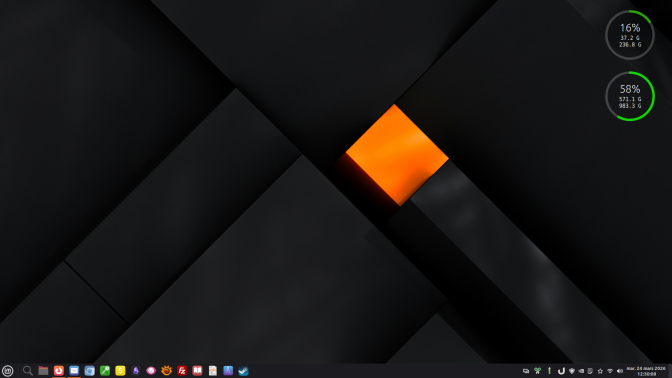The height and width of the screenshot is (378, 672).
Task: Launch the FileZilla icon in the panel
Action: coord(182,371)
